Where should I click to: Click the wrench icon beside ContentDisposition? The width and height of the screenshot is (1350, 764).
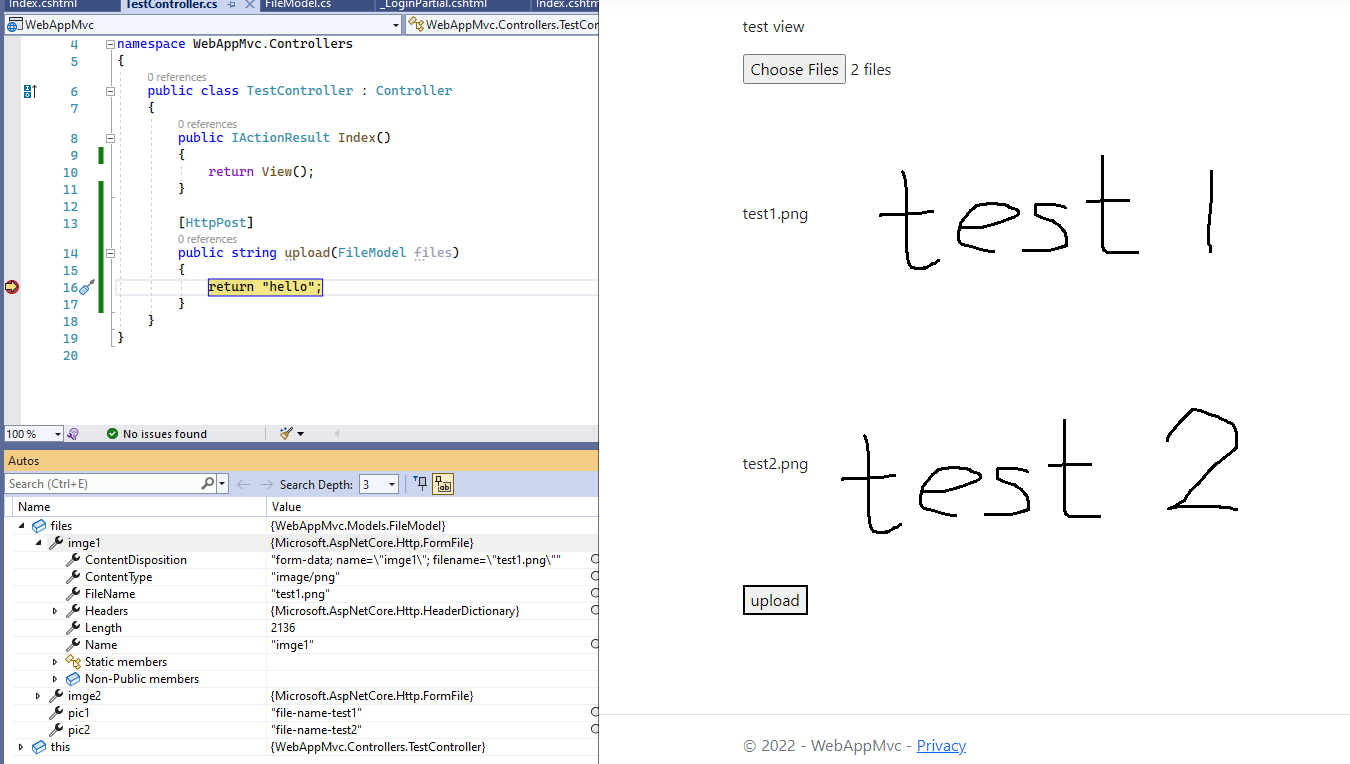coord(73,560)
